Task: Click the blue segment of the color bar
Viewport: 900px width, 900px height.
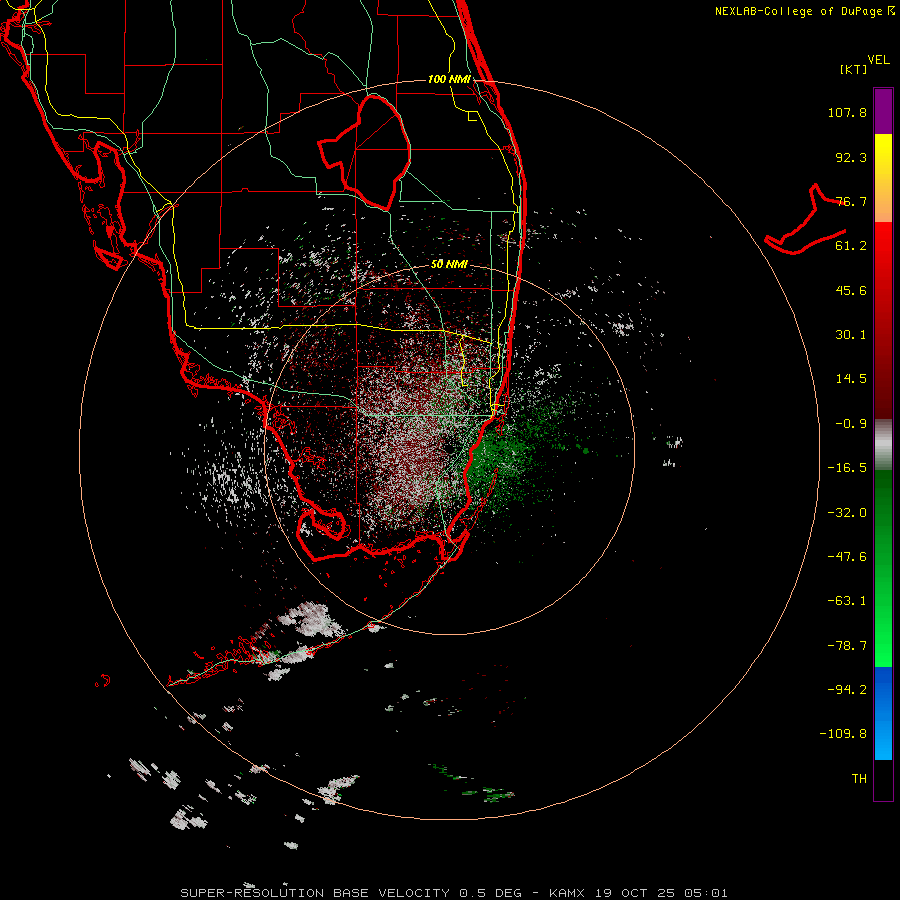Action: 883,713
